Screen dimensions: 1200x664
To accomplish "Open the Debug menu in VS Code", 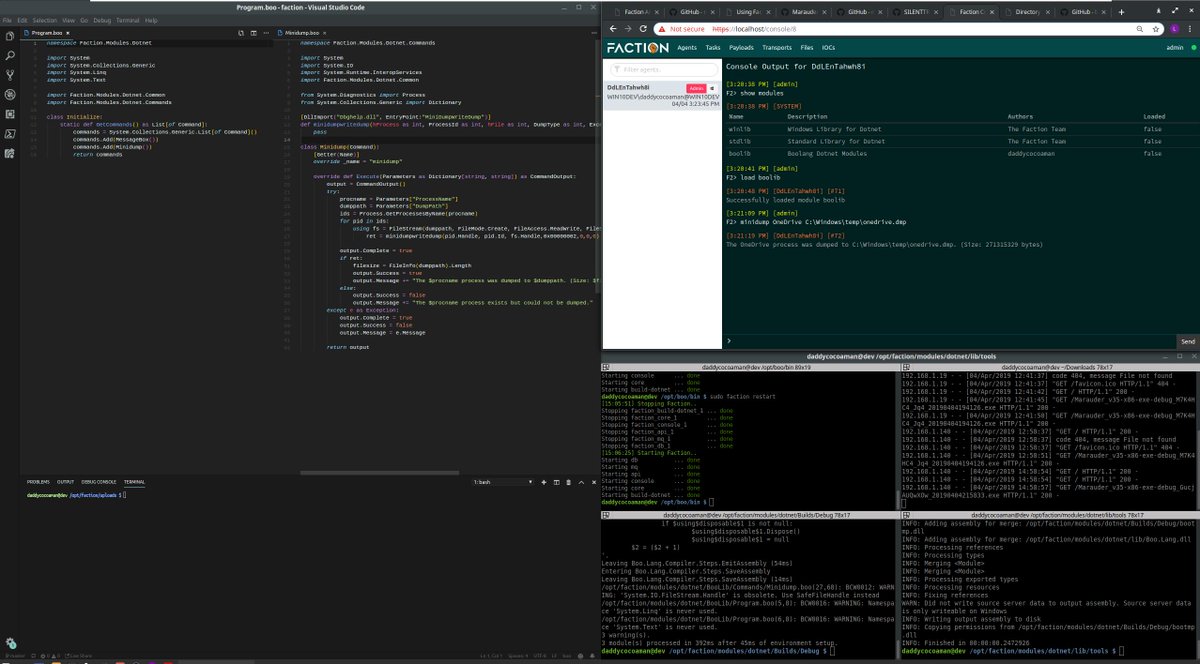I will (x=102, y=20).
